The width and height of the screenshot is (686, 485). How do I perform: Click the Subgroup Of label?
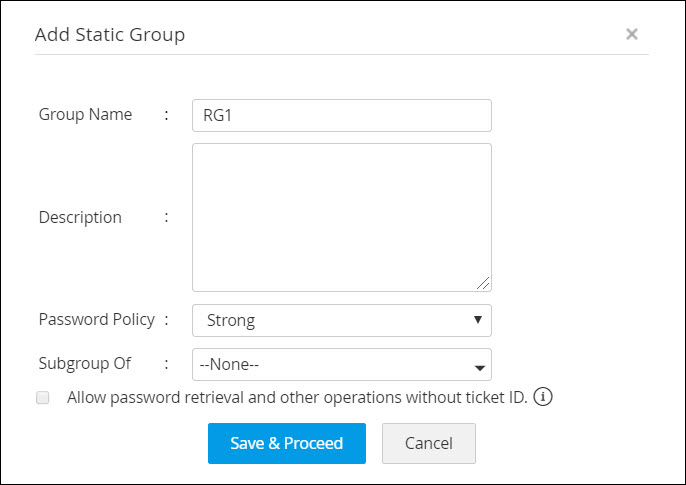point(85,364)
